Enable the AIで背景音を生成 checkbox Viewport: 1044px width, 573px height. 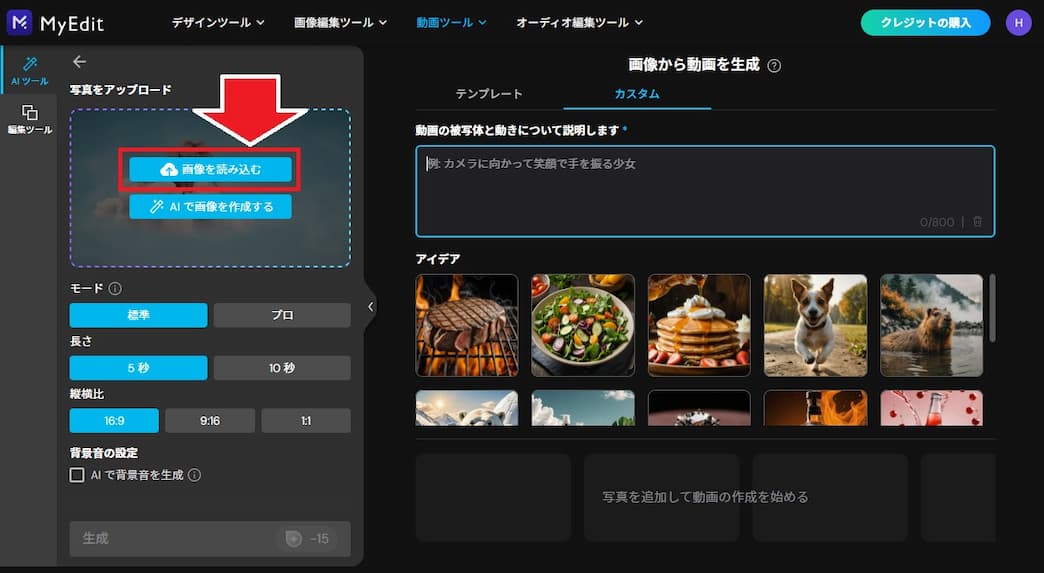(77, 475)
